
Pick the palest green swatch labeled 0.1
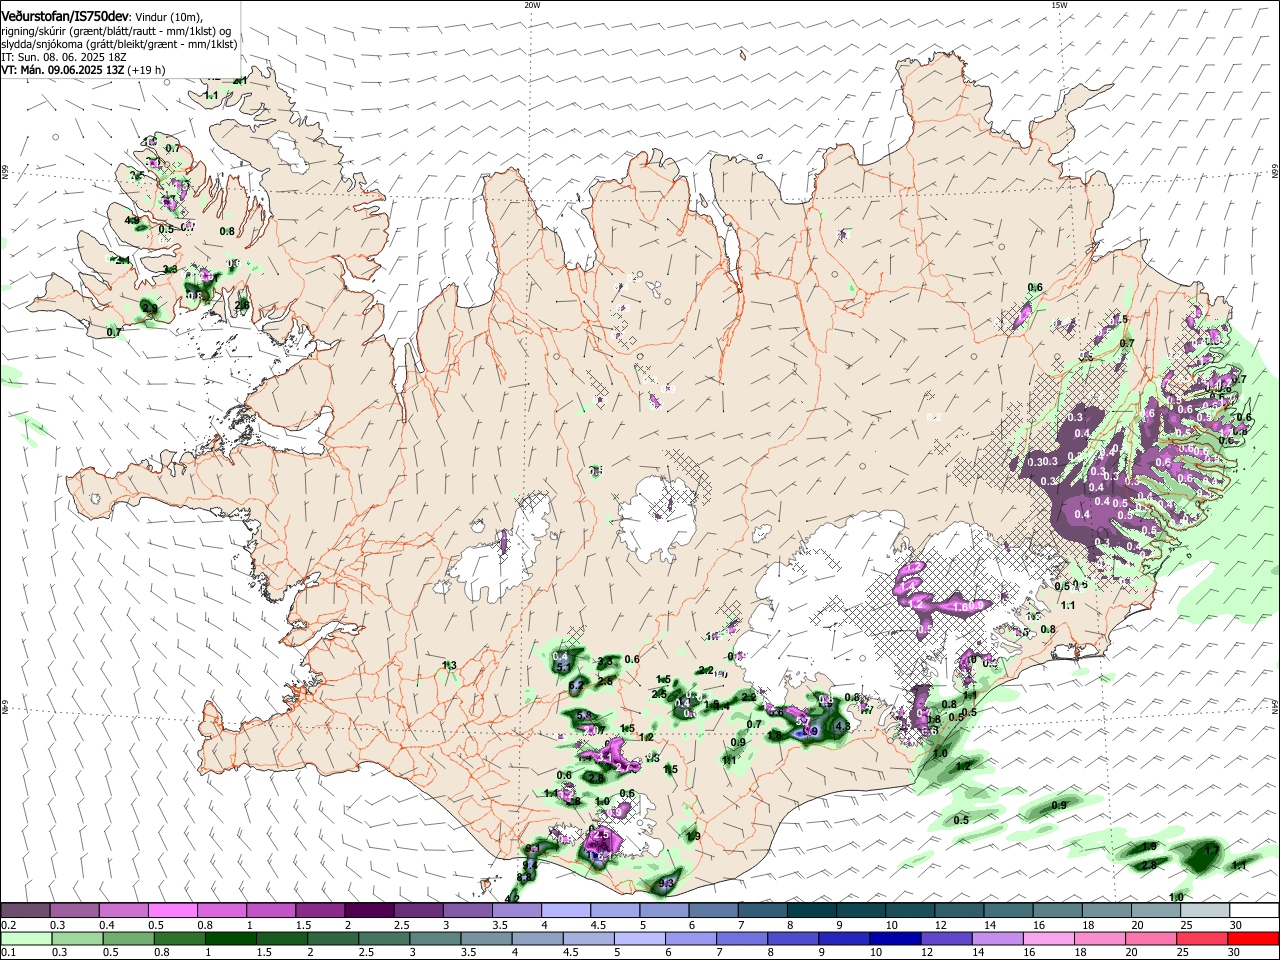(x=26, y=938)
